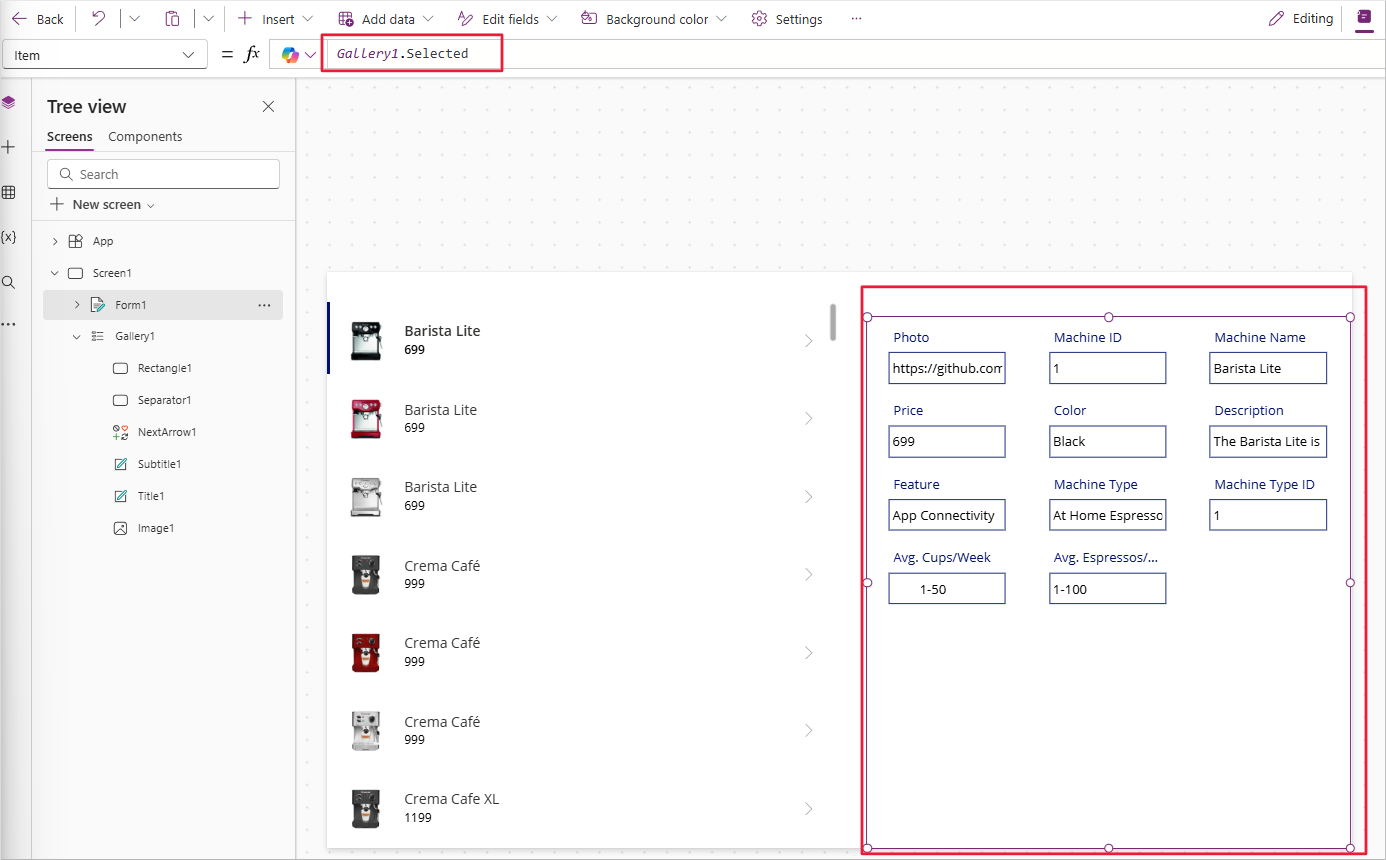Viewport: 1386px width, 860px height.
Task: Click the Editing mode button
Action: click(x=1300, y=19)
